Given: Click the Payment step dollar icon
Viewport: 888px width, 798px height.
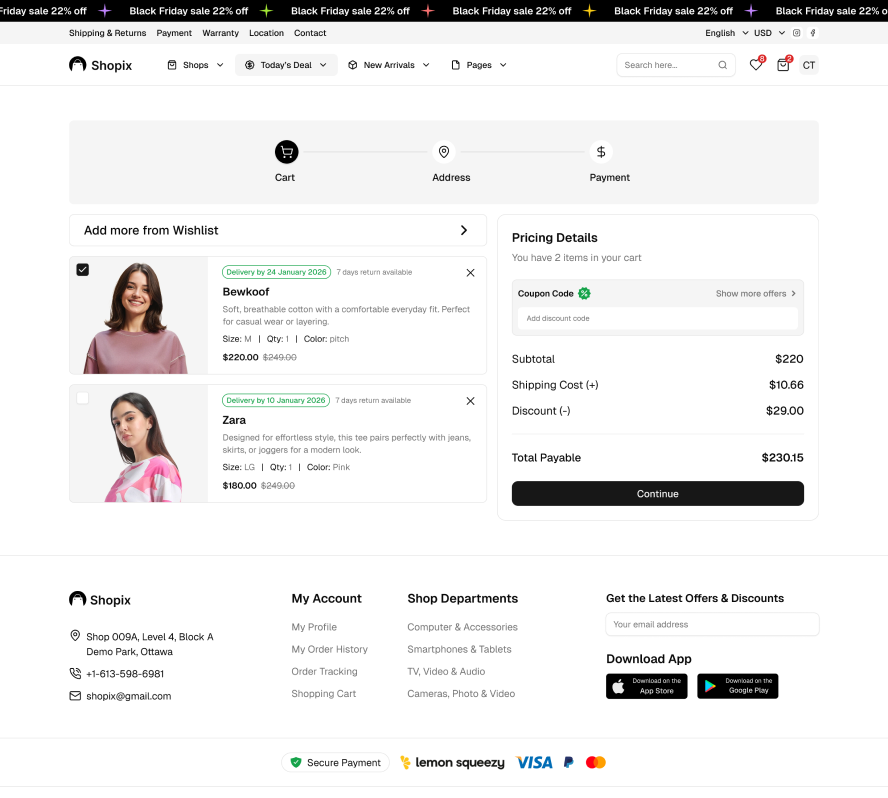Looking at the screenshot, I should coord(601,152).
